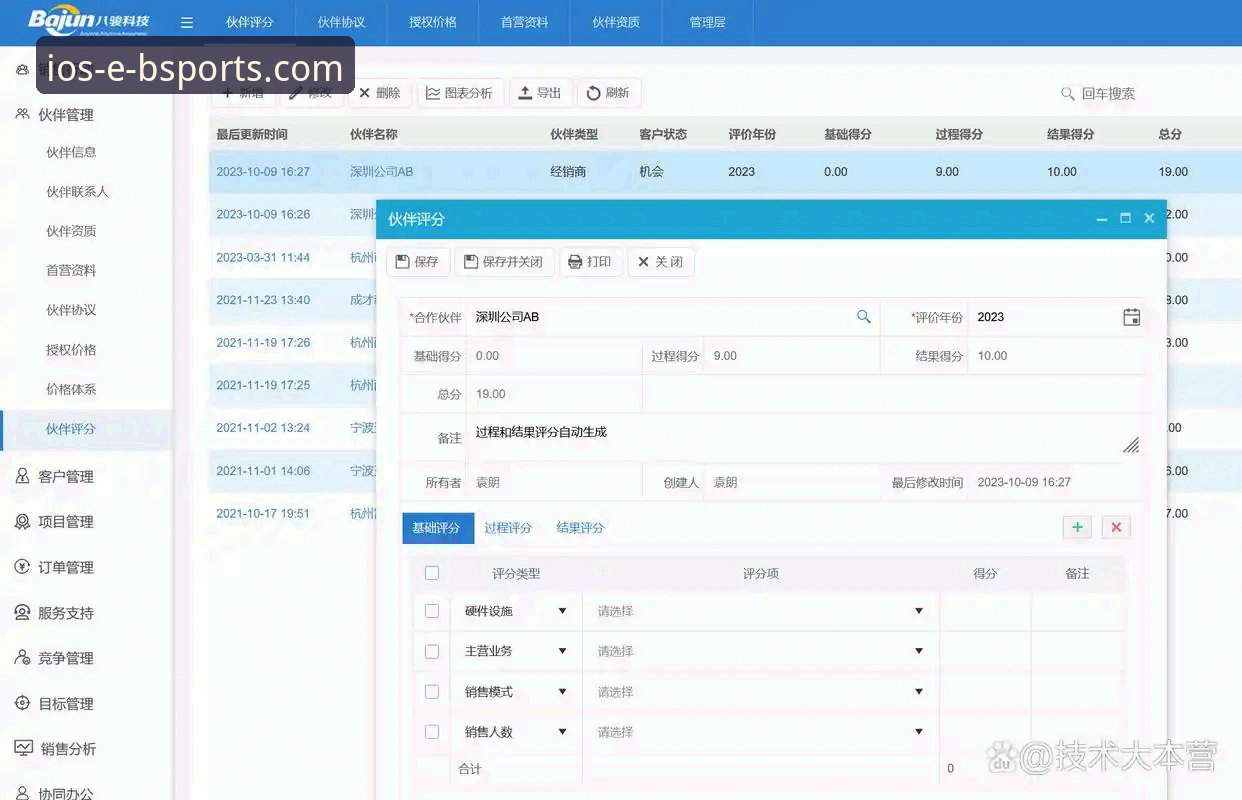Open the 管理层 menu in the top bar

coord(707,22)
